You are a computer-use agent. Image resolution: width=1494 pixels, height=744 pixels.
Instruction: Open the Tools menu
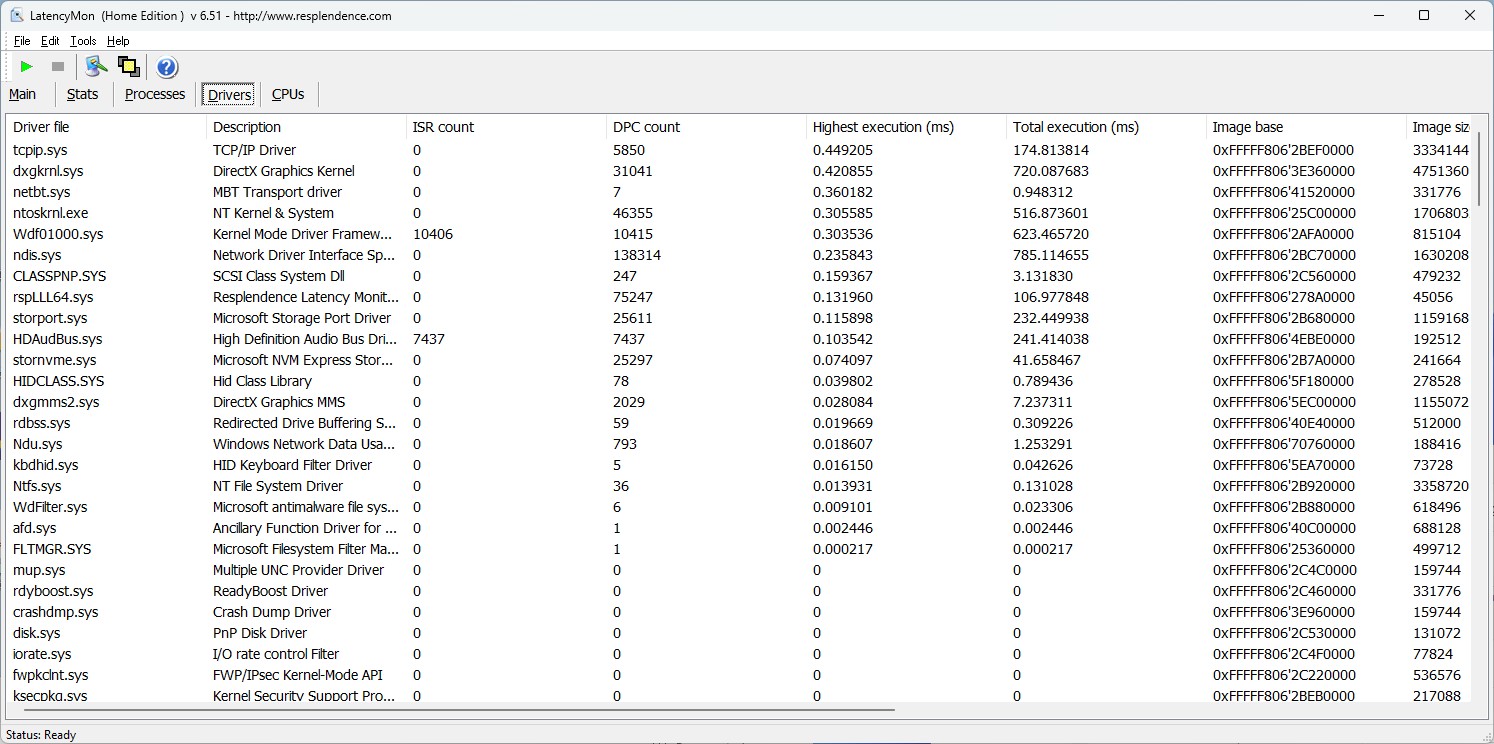pyautogui.click(x=83, y=41)
